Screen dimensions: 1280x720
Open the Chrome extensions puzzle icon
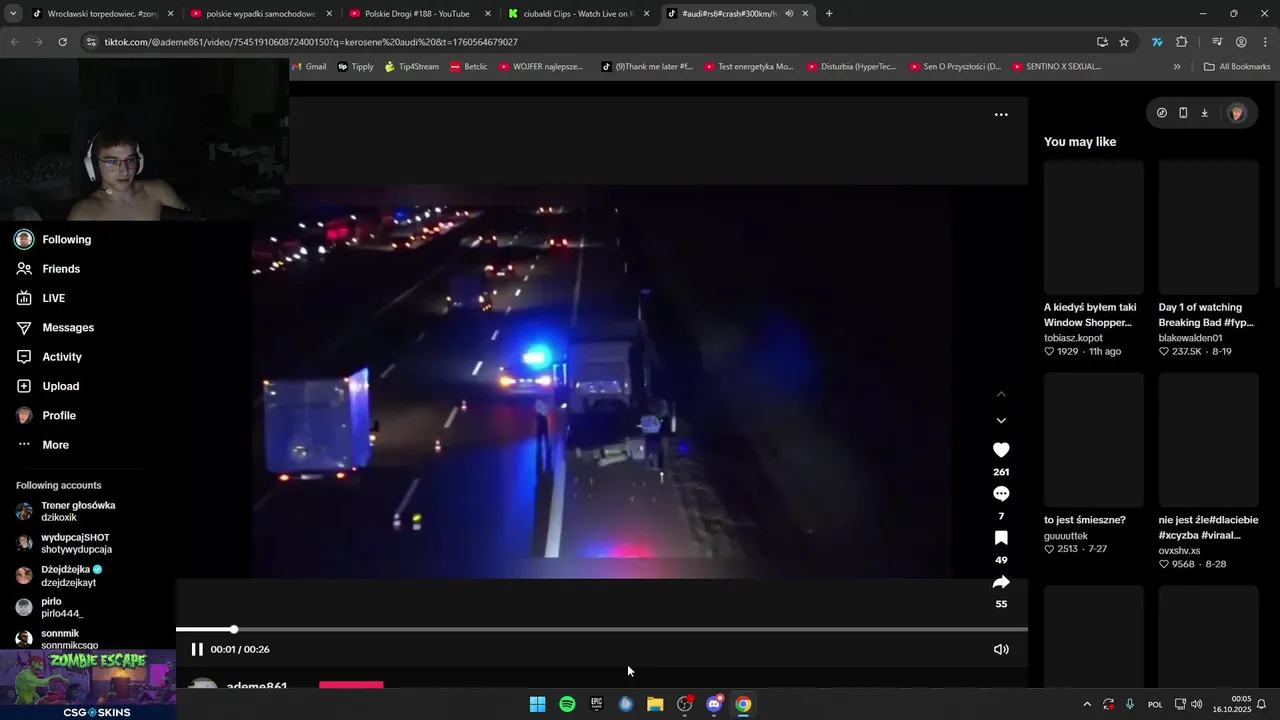[1182, 42]
